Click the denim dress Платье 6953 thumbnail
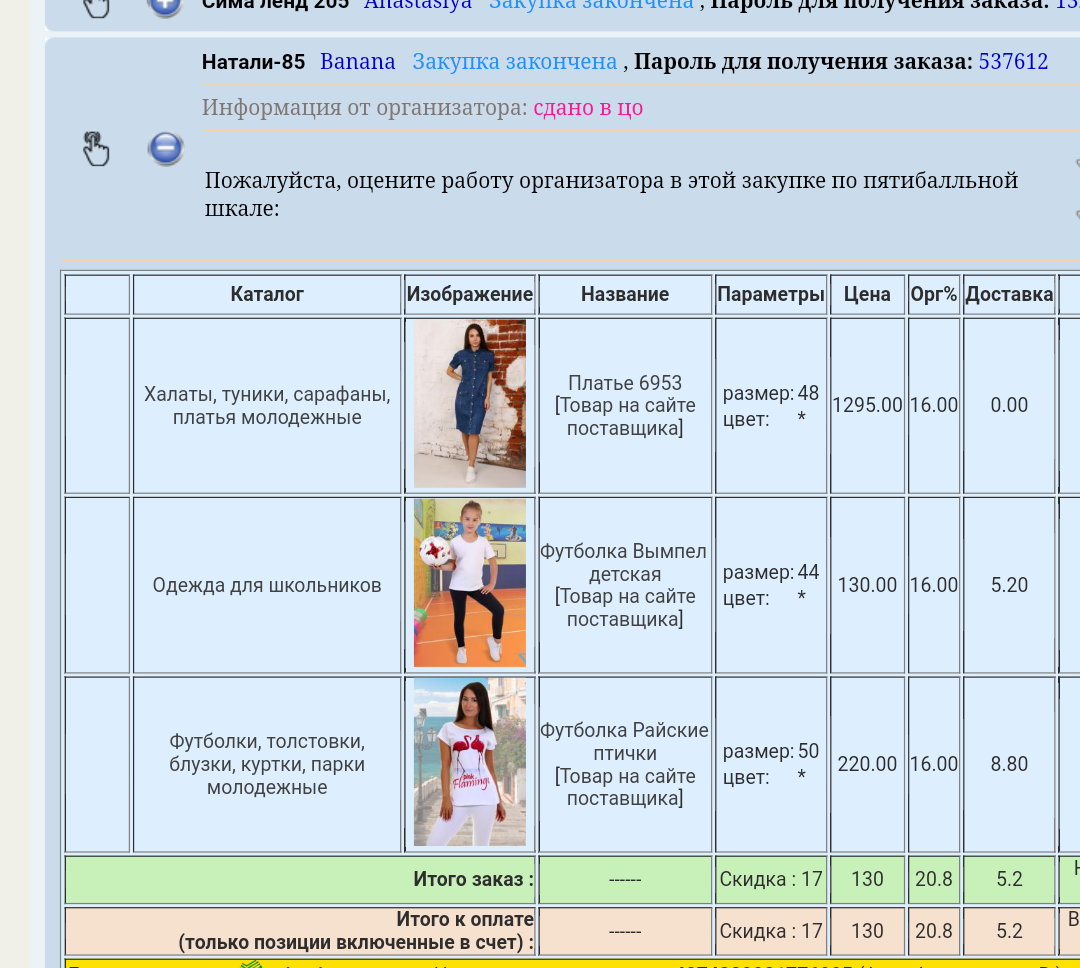 tap(469, 403)
